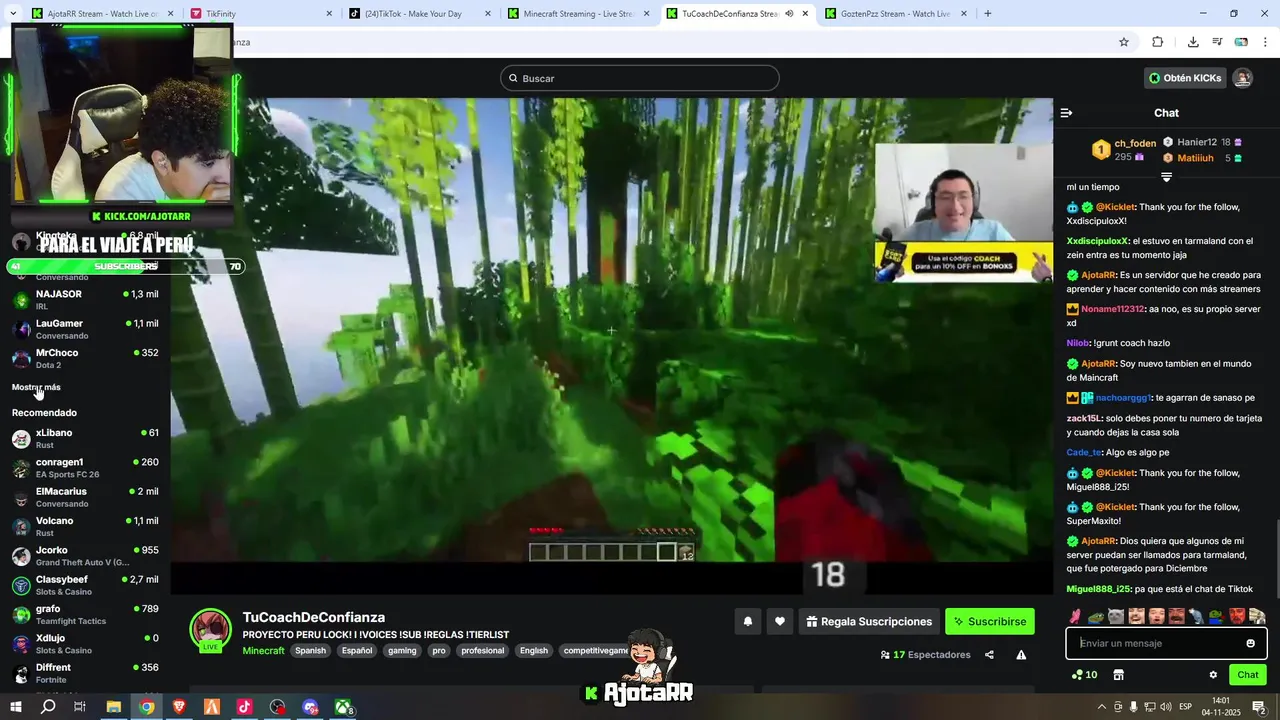1280x720 pixels.
Task: Open TuCoachDeConfianza live avatar
Action: (x=211, y=630)
